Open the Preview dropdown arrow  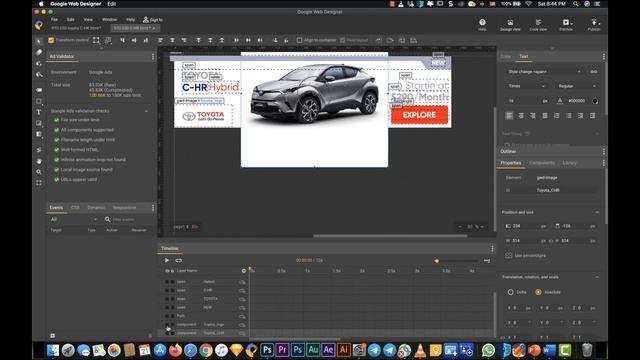[x=571, y=23]
